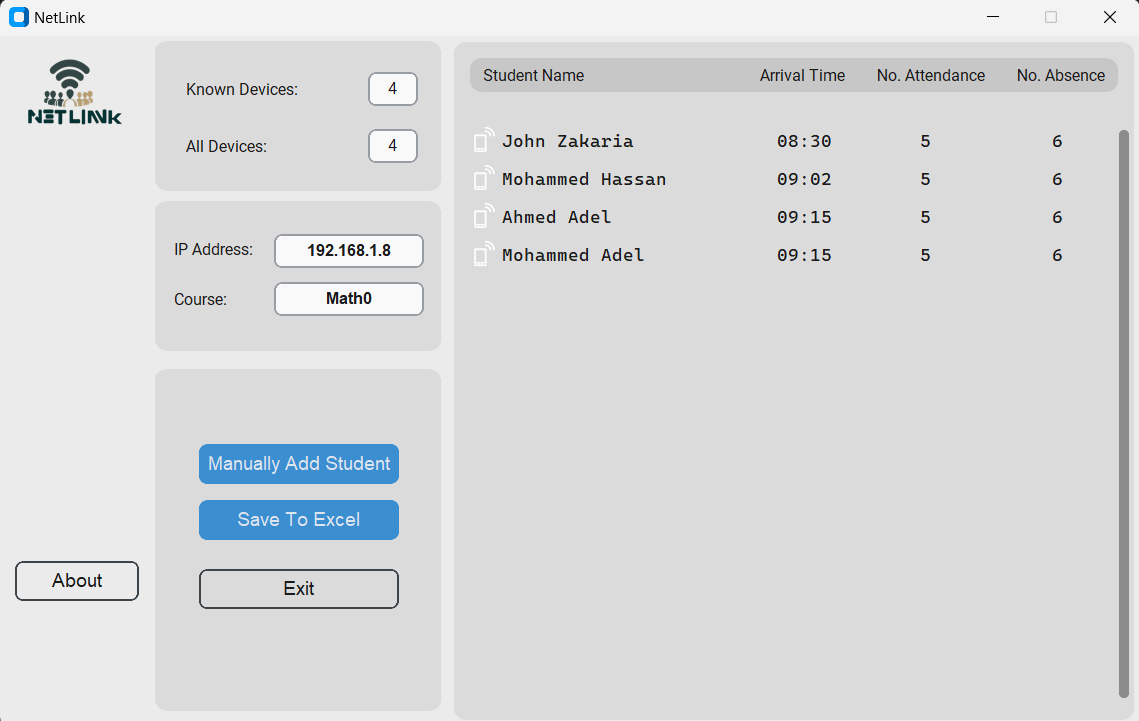Click the Arrival Time column header
1139x721 pixels.
pos(802,75)
